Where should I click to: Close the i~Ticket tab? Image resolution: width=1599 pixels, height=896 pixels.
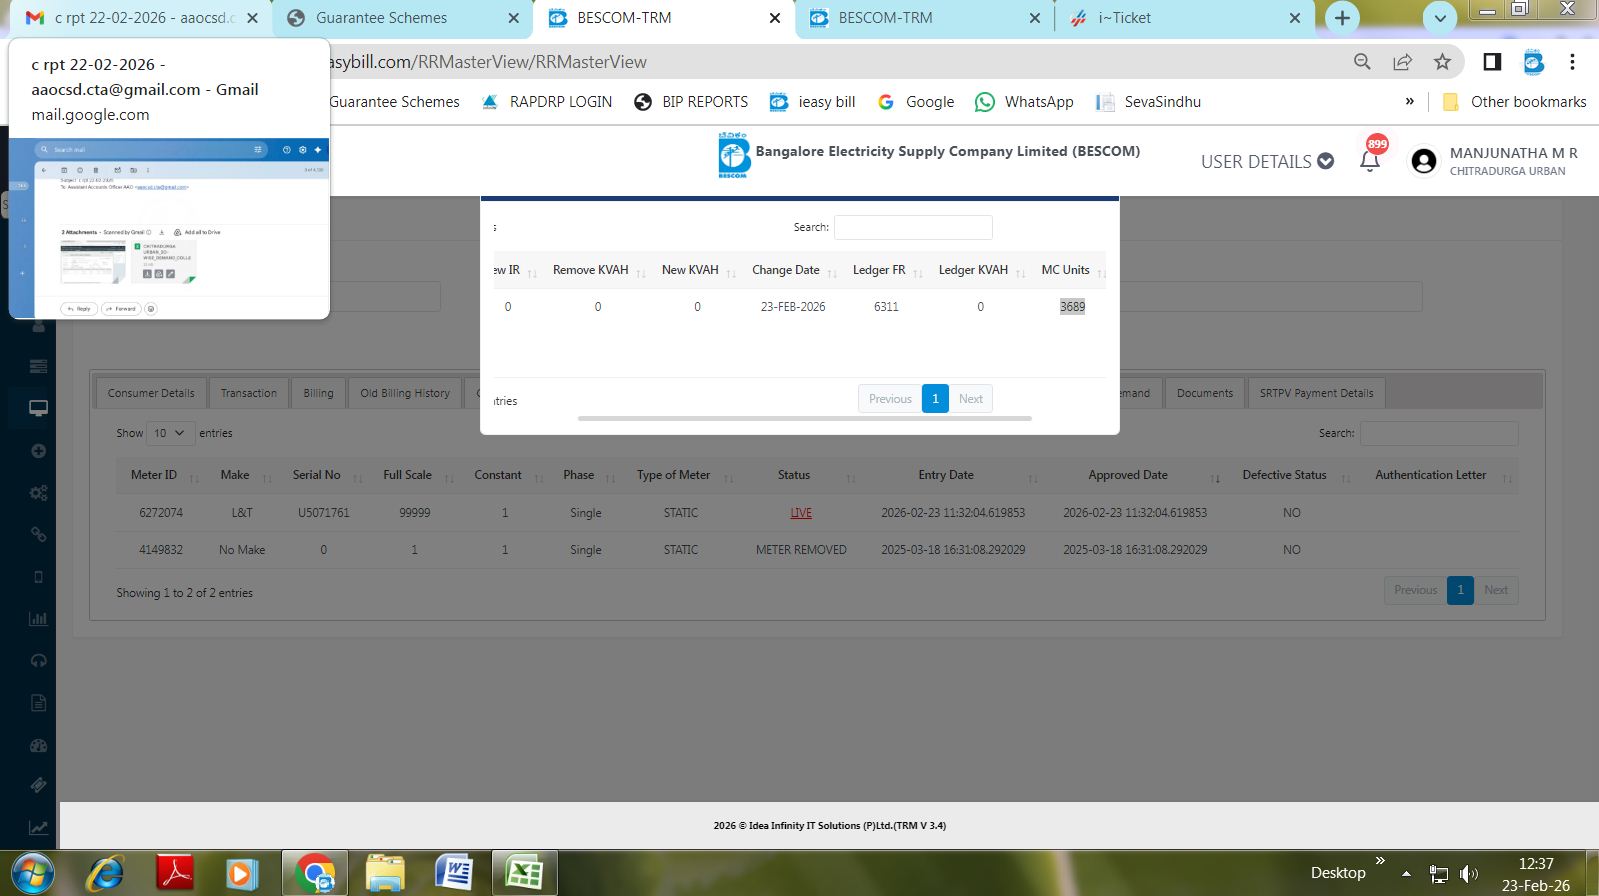tap(1295, 18)
